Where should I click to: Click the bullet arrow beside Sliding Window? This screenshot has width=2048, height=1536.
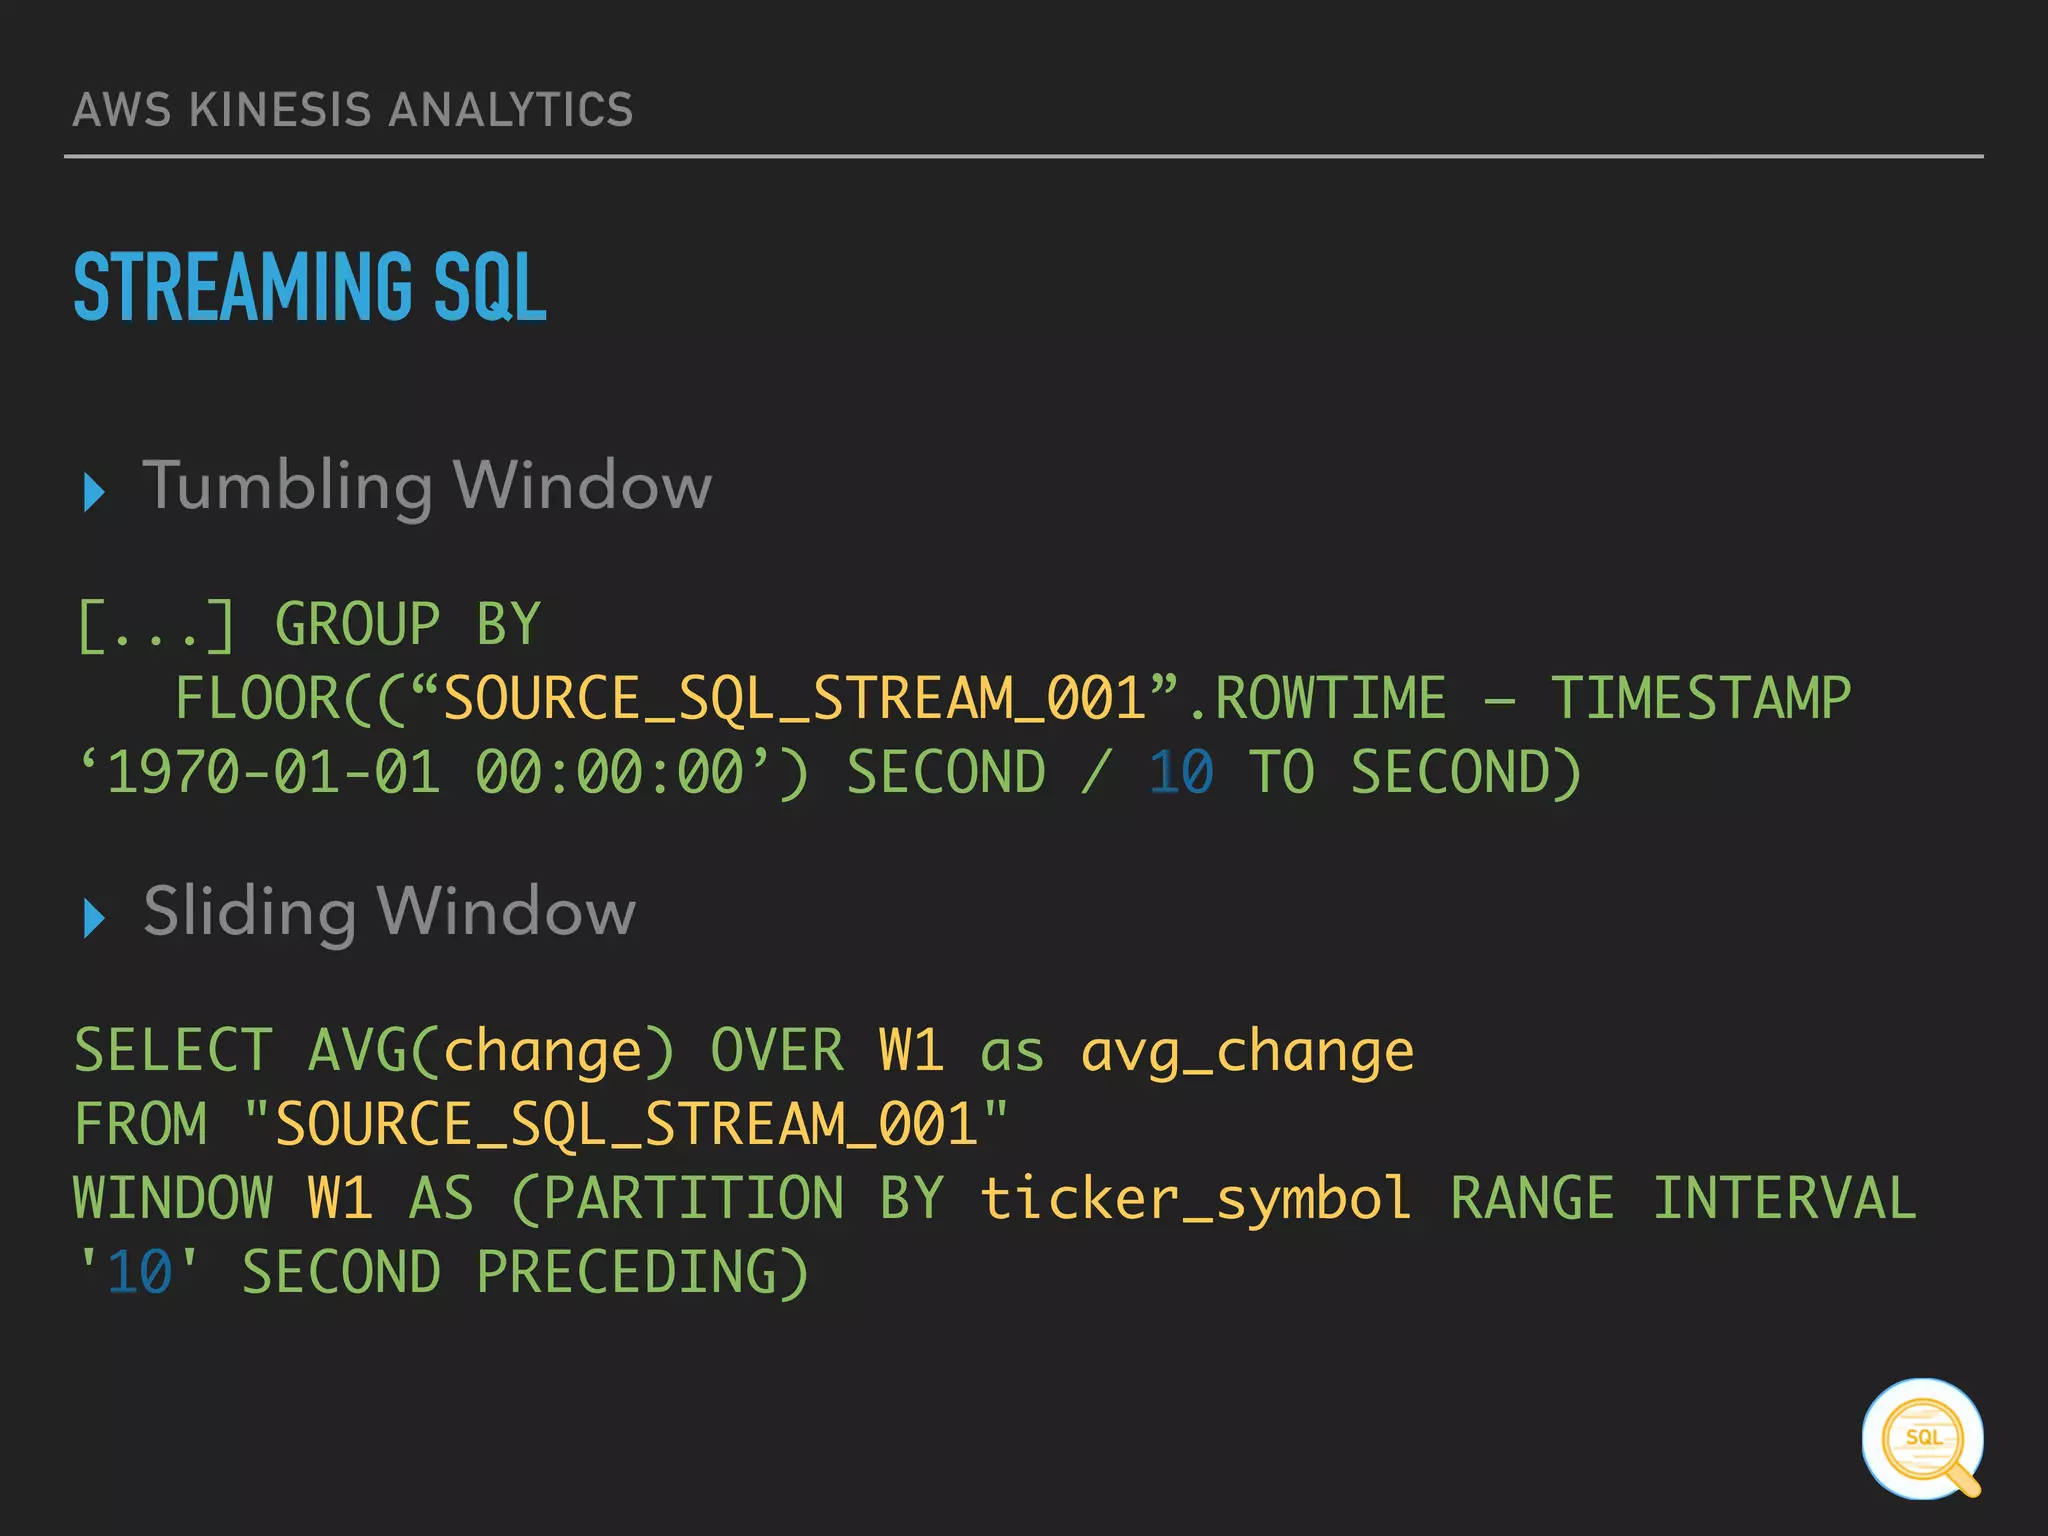(x=94, y=918)
